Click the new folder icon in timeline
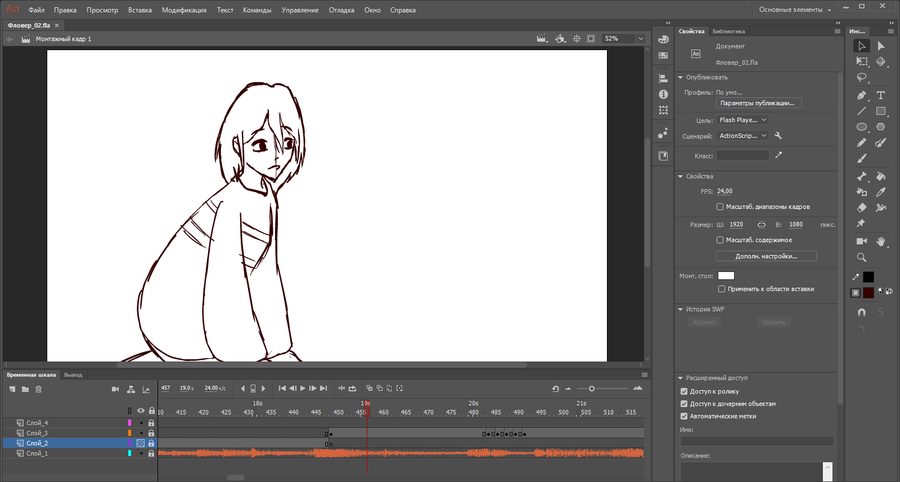 (25, 389)
